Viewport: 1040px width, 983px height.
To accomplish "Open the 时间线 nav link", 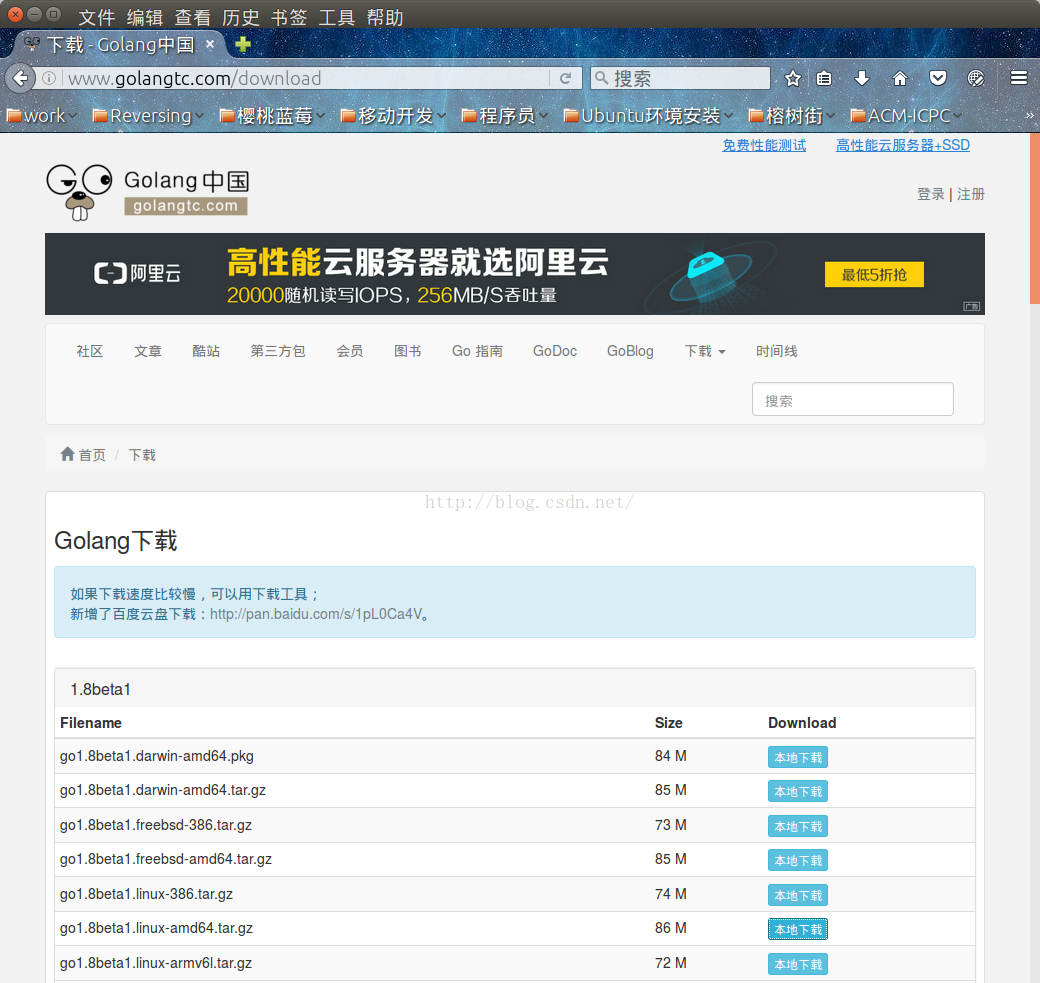I will (x=777, y=351).
